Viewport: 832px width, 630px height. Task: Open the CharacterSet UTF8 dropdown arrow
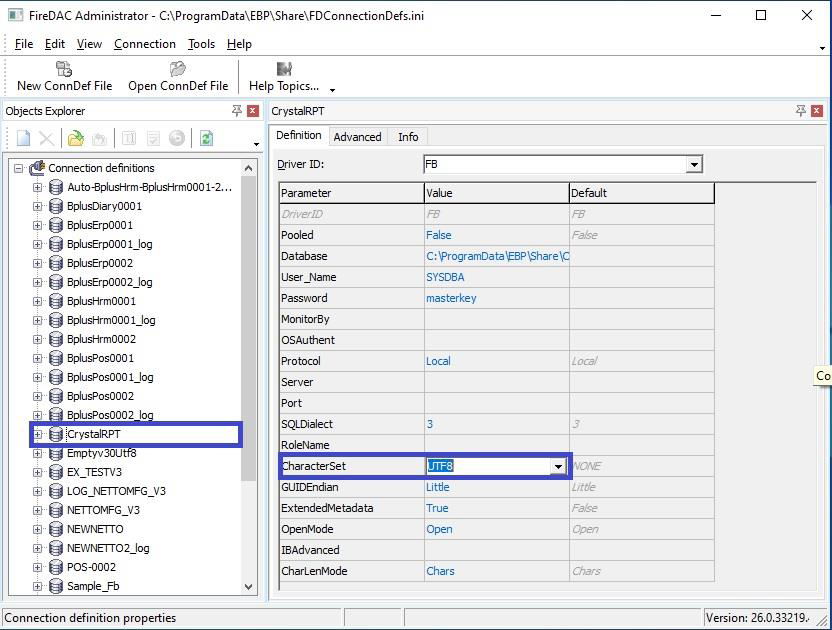558,466
